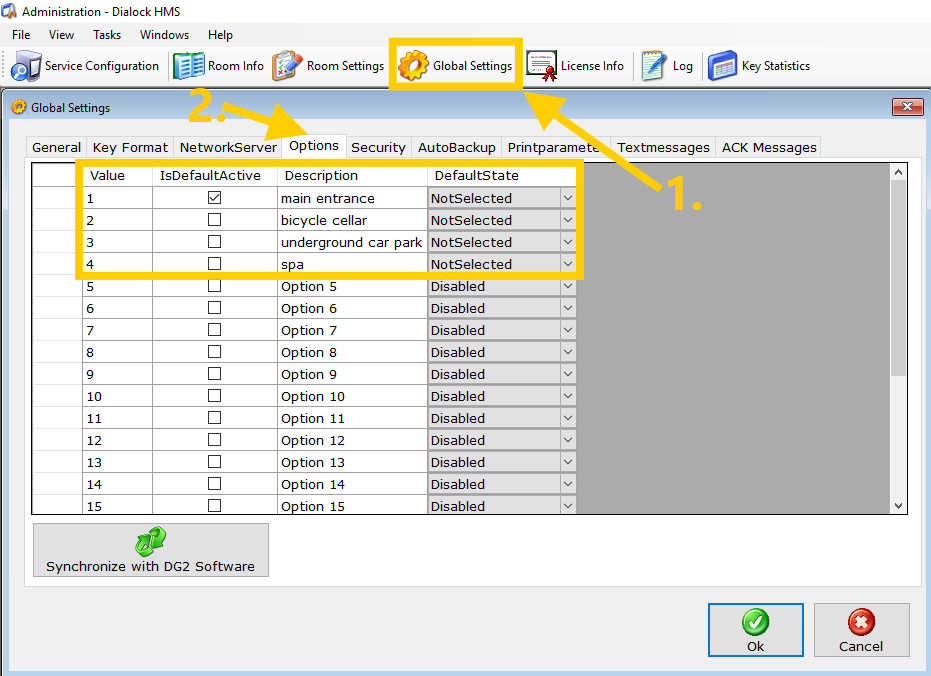This screenshot has height=676, width=931.
Task: Enable IsDefaultActive for bicycle cellar
Action: [x=214, y=220]
